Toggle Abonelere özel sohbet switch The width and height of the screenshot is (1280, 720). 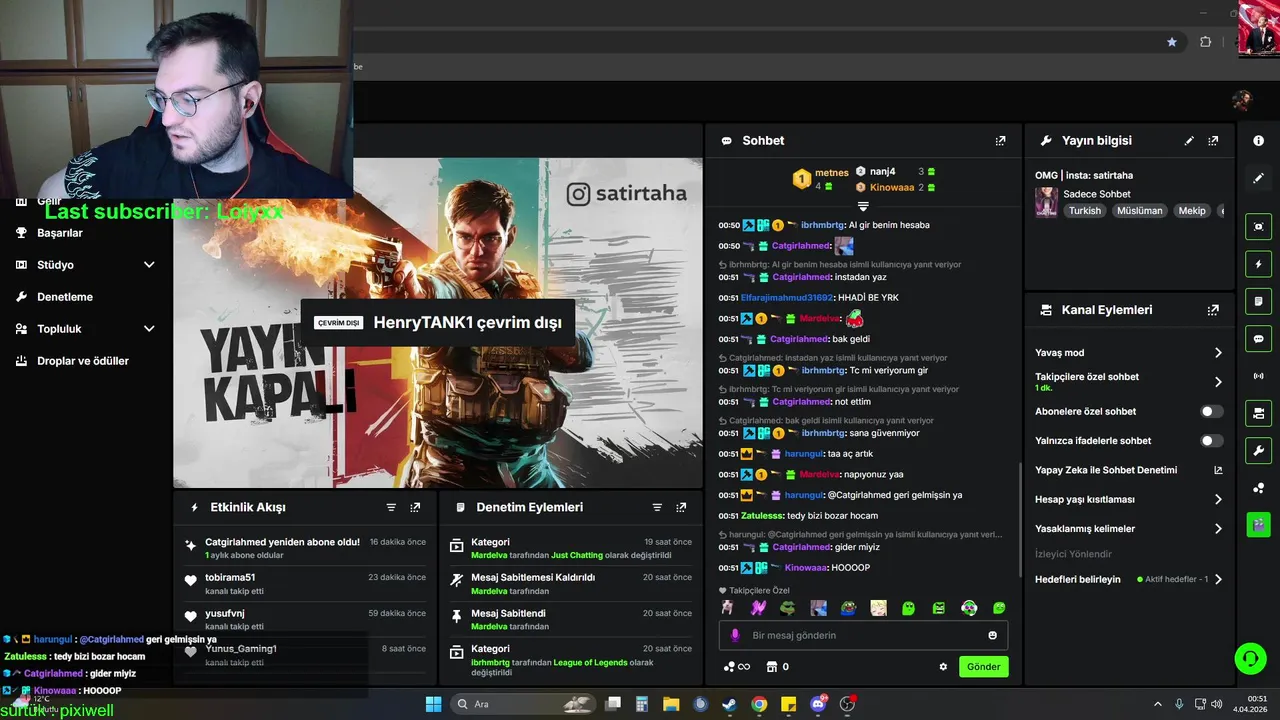[x=1211, y=411]
